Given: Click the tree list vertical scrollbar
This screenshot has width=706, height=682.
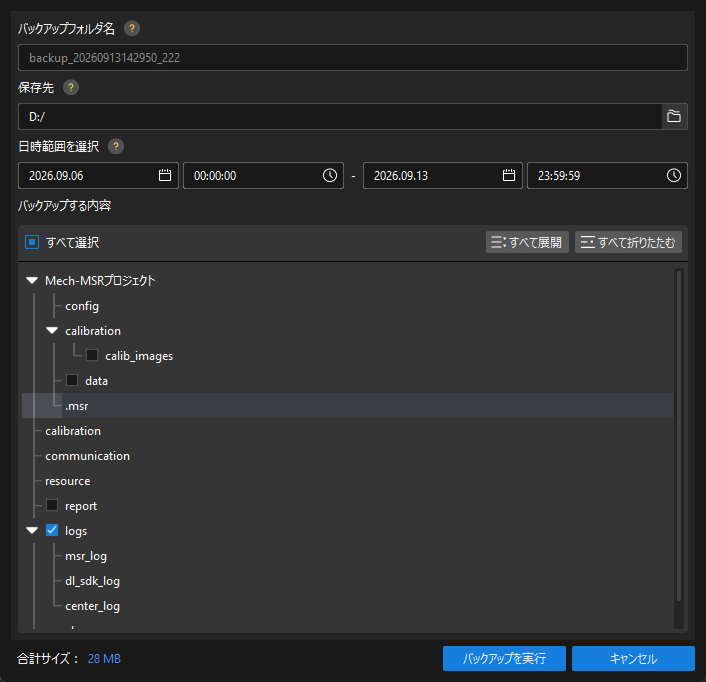Looking at the screenshot, I should click(679, 435).
